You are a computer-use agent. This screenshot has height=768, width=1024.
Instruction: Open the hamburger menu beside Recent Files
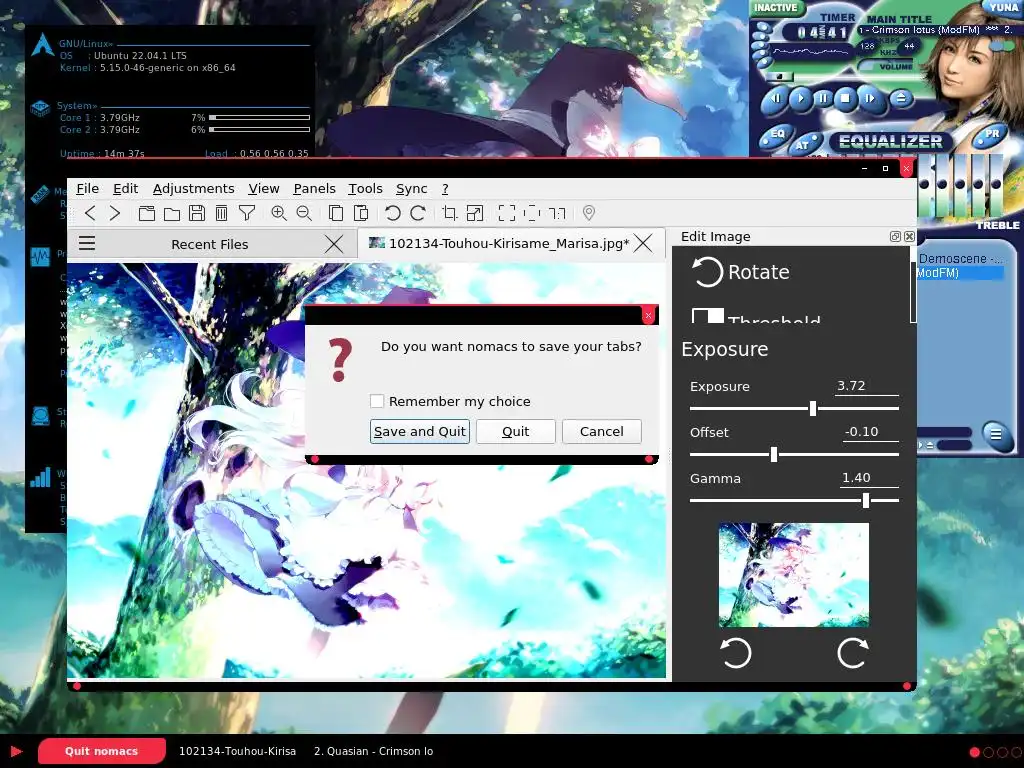(x=87, y=244)
